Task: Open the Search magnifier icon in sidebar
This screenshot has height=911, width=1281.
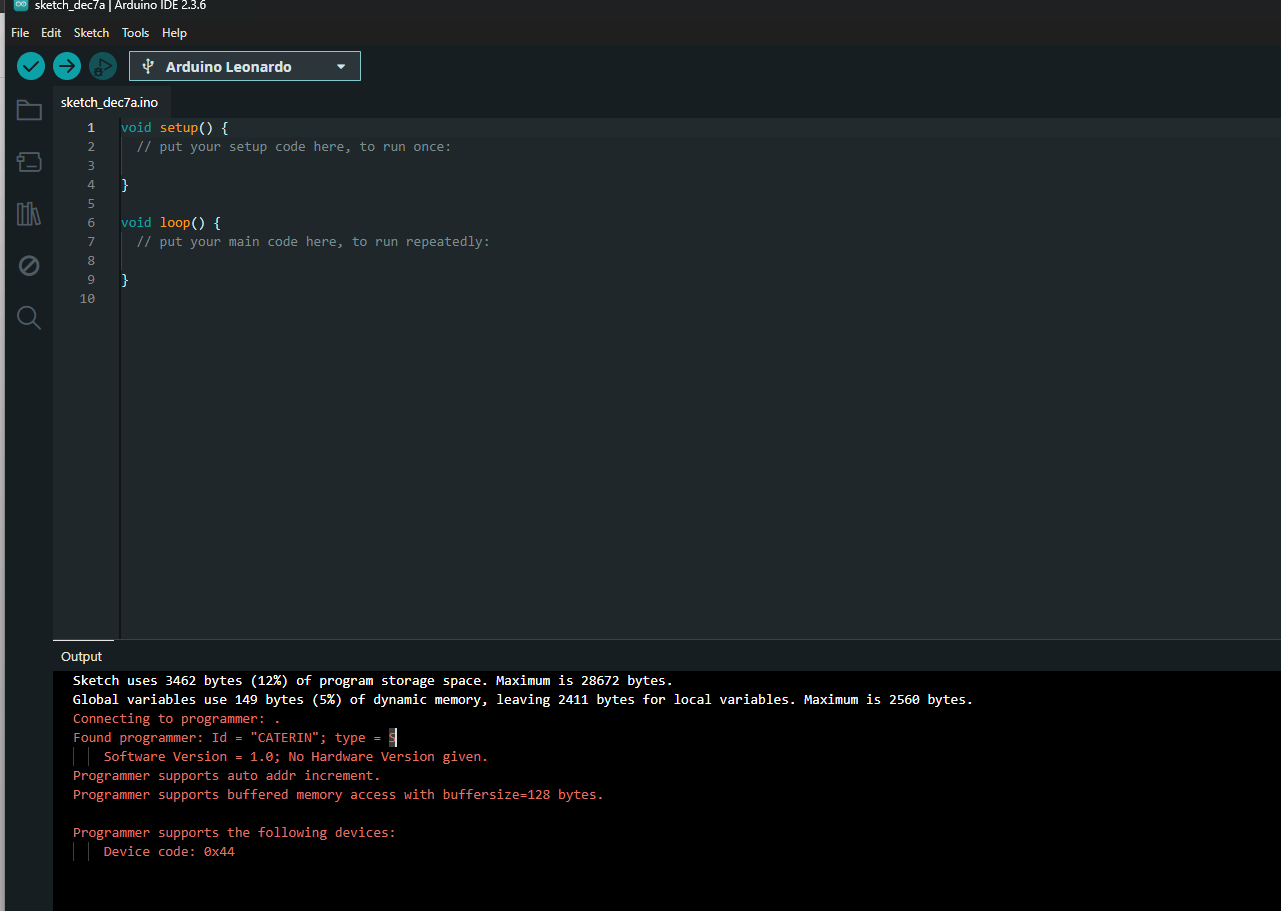Action: click(x=29, y=318)
